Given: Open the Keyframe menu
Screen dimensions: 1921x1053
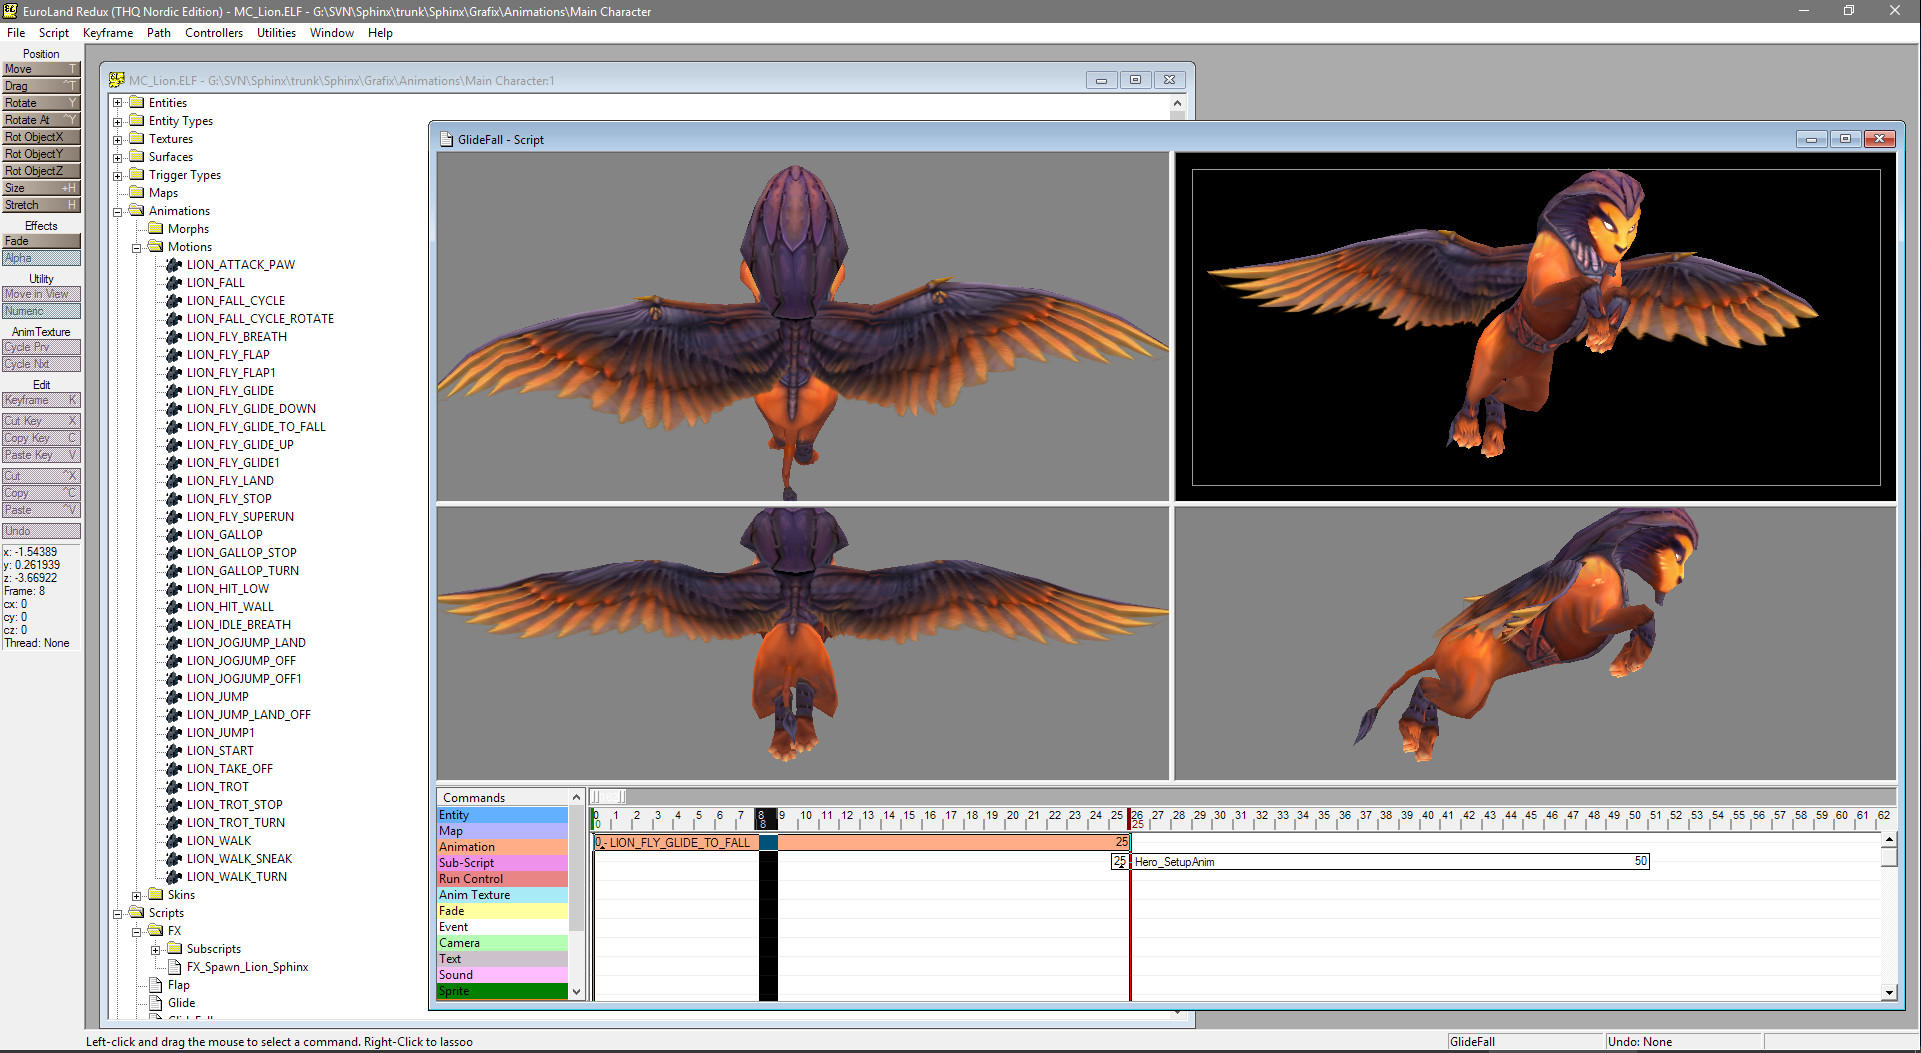Looking at the screenshot, I should pyautogui.click(x=107, y=32).
